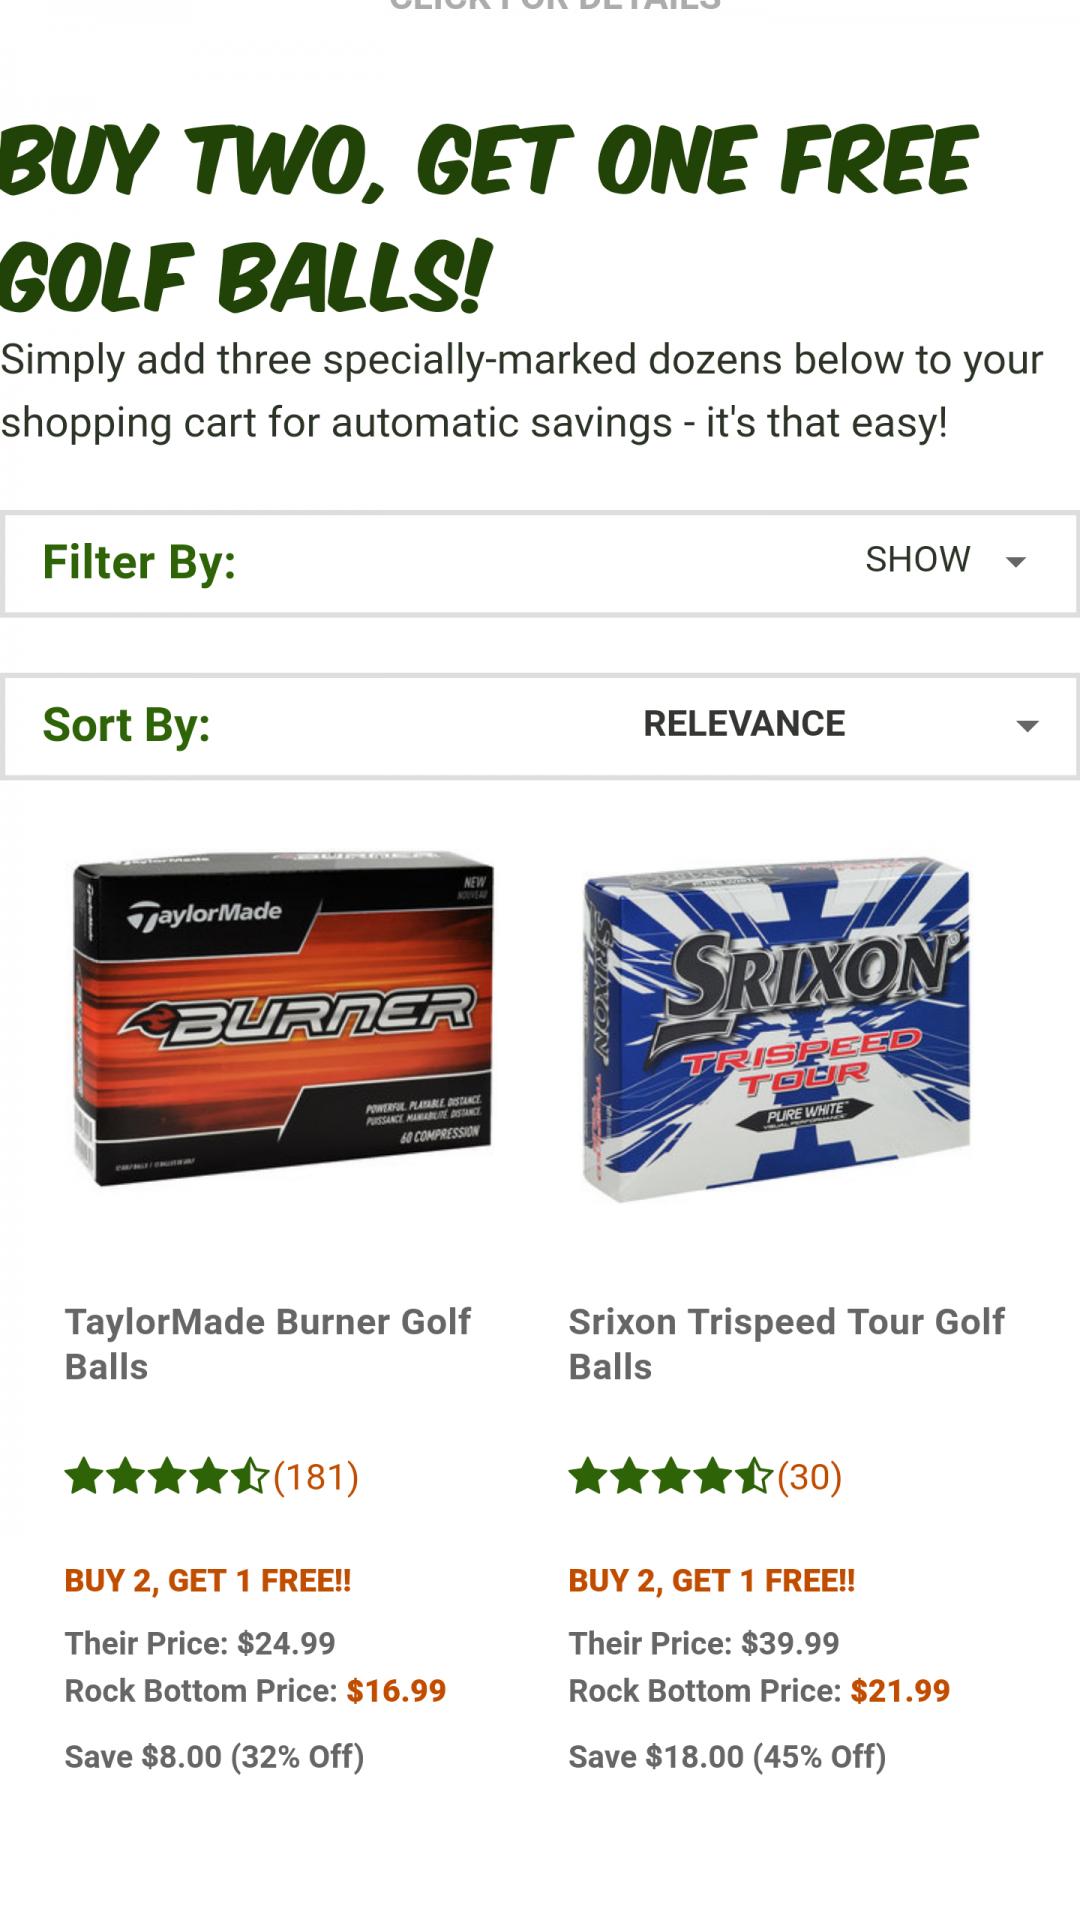Tap the Filter By label

(139, 562)
